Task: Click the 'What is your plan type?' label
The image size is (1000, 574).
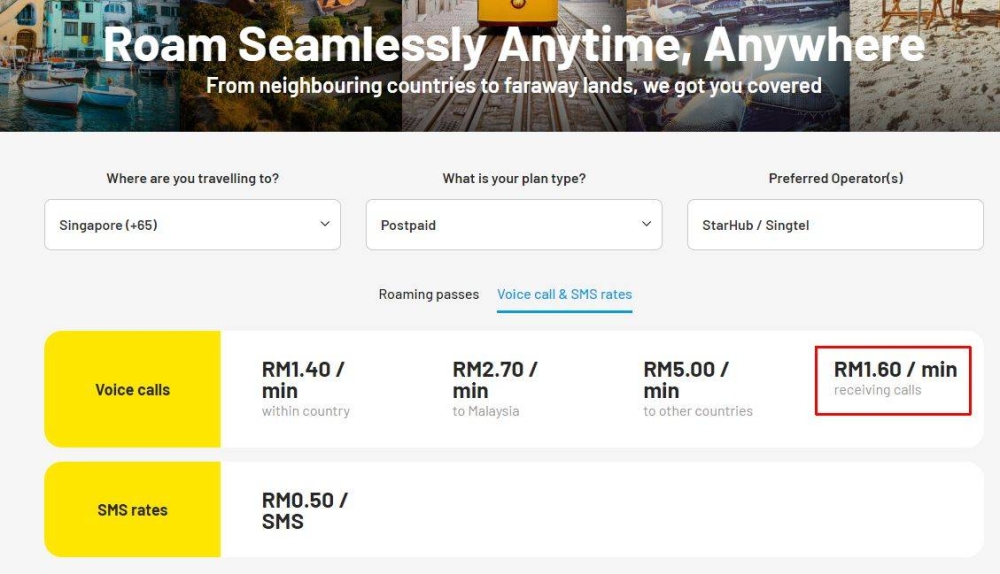Action: pyautogui.click(x=514, y=179)
